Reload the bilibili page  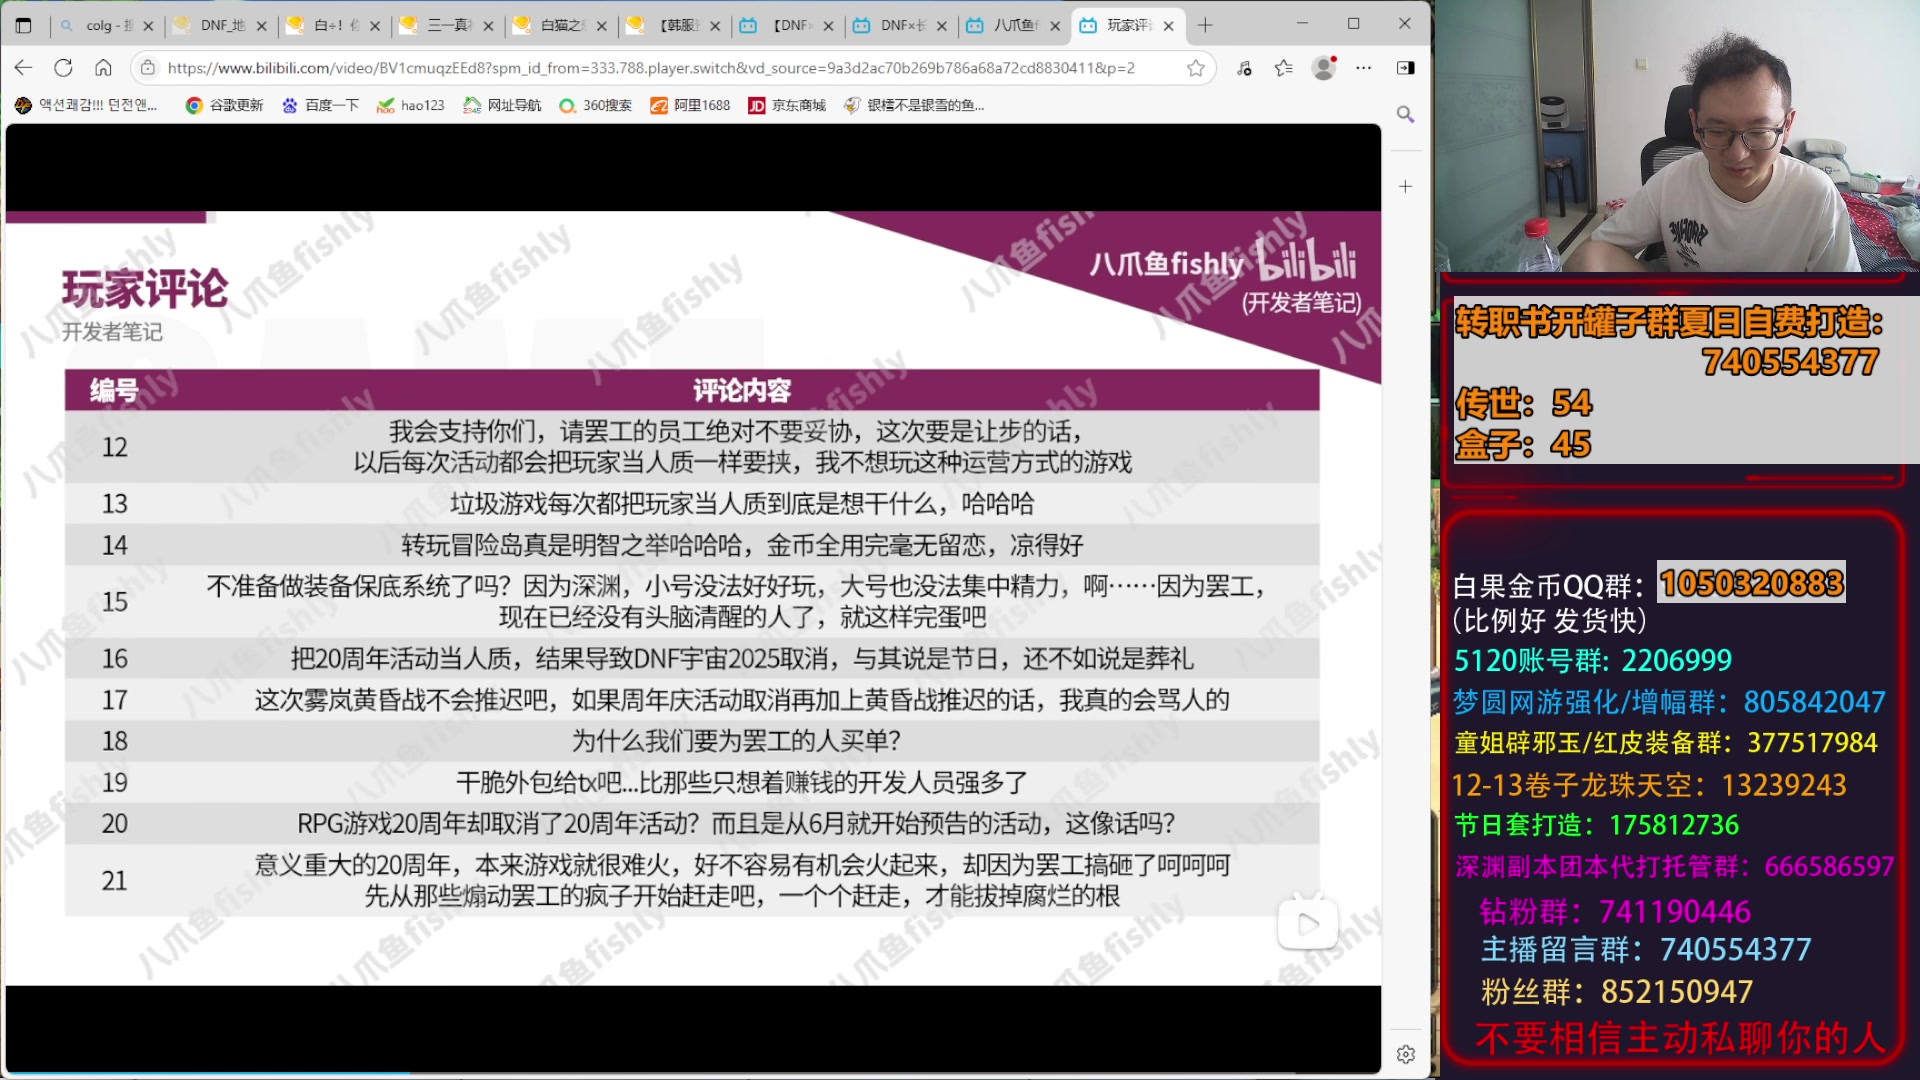[x=63, y=68]
